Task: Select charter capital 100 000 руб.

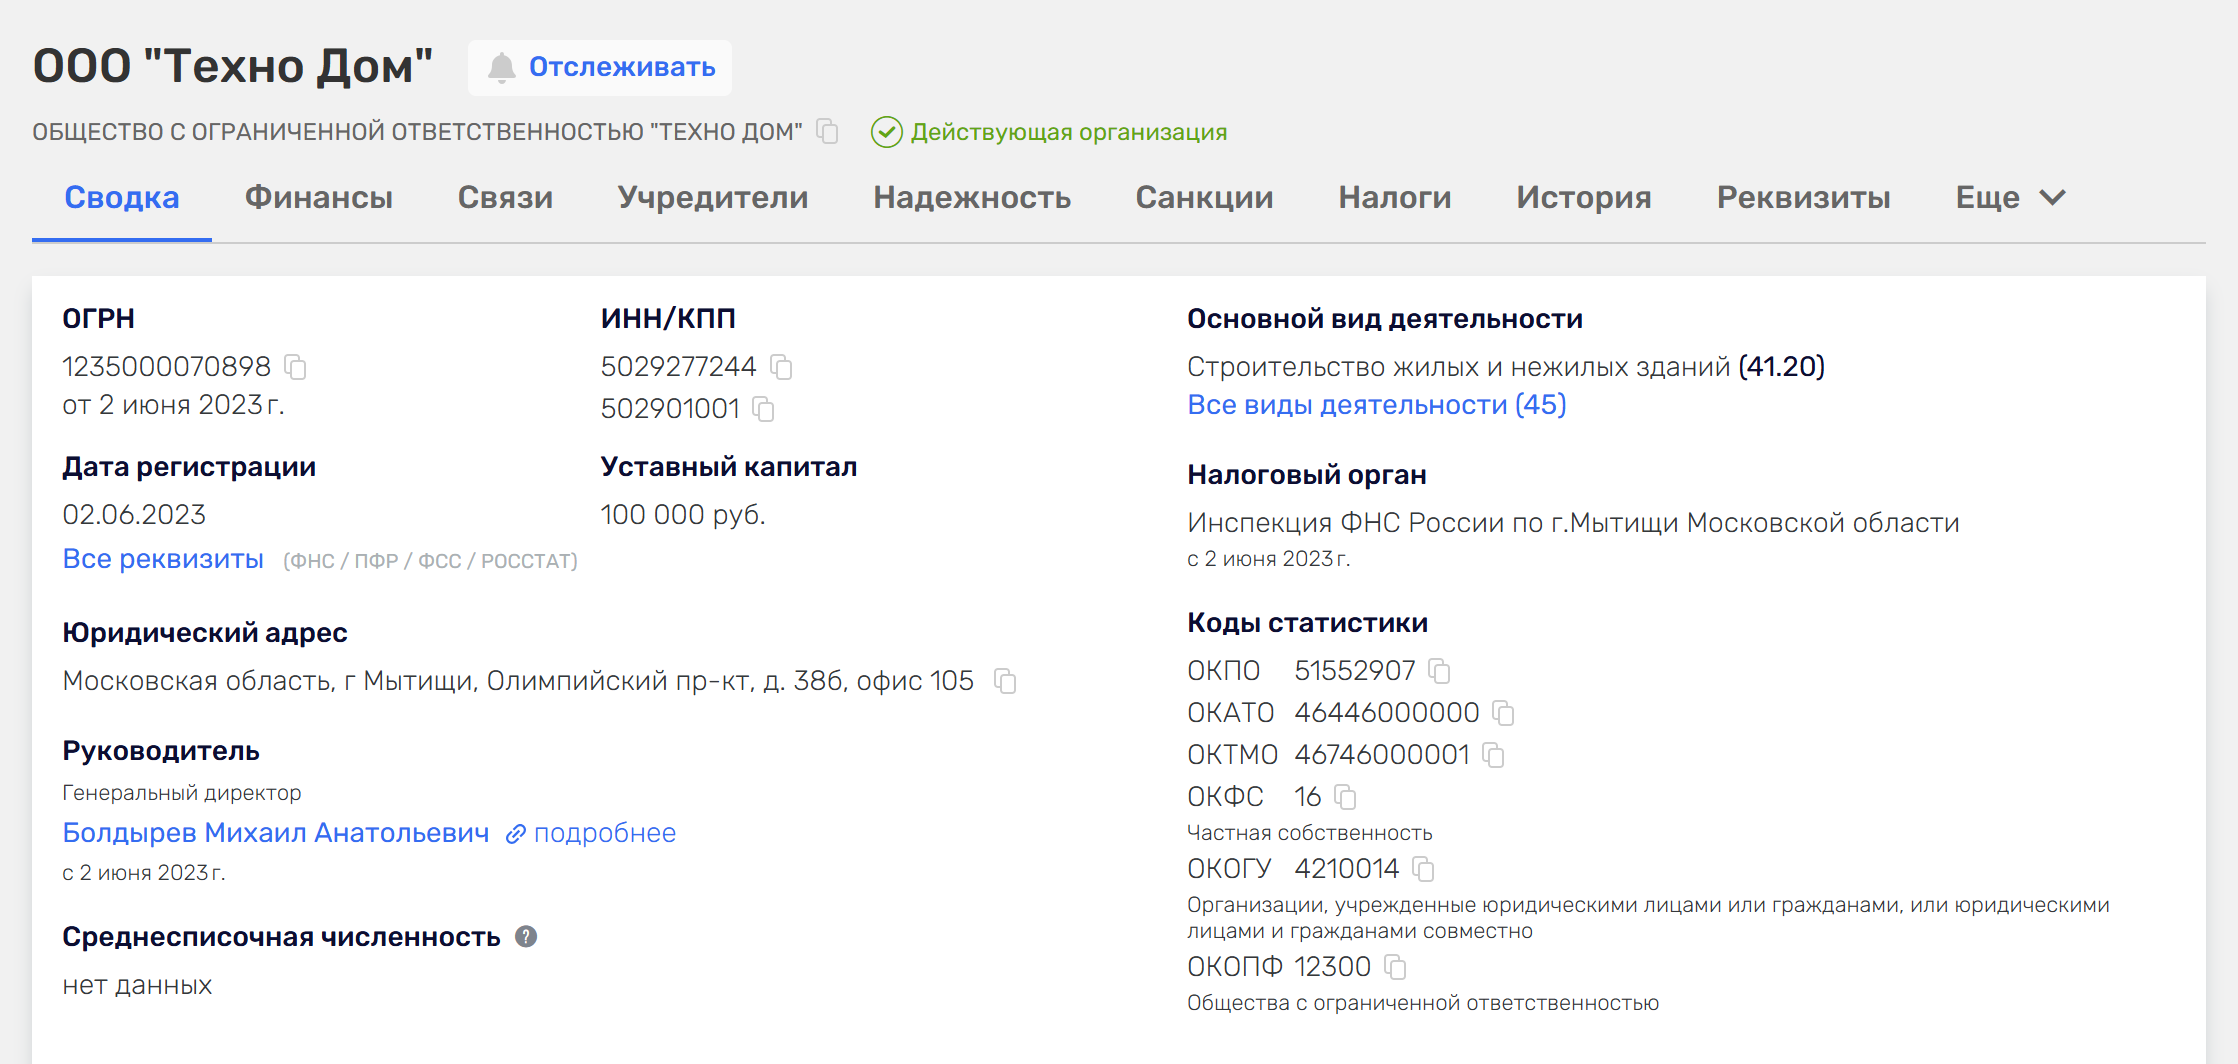Action: (x=683, y=515)
